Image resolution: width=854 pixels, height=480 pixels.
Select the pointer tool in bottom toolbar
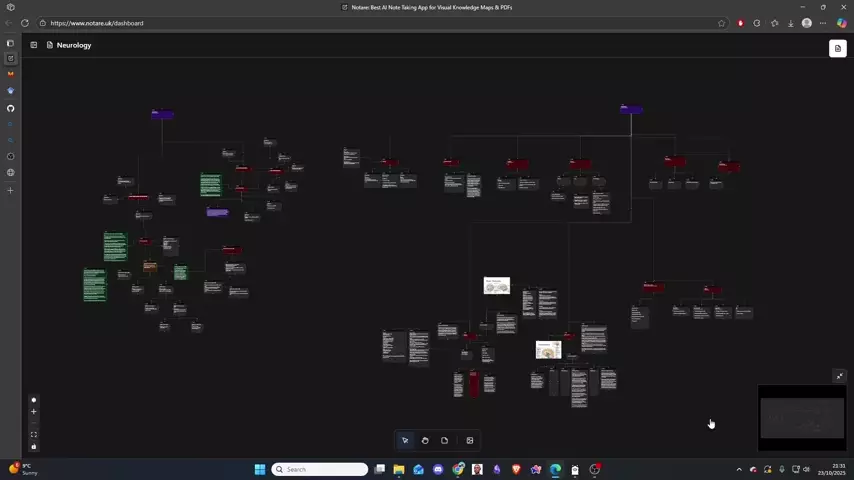click(x=405, y=440)
